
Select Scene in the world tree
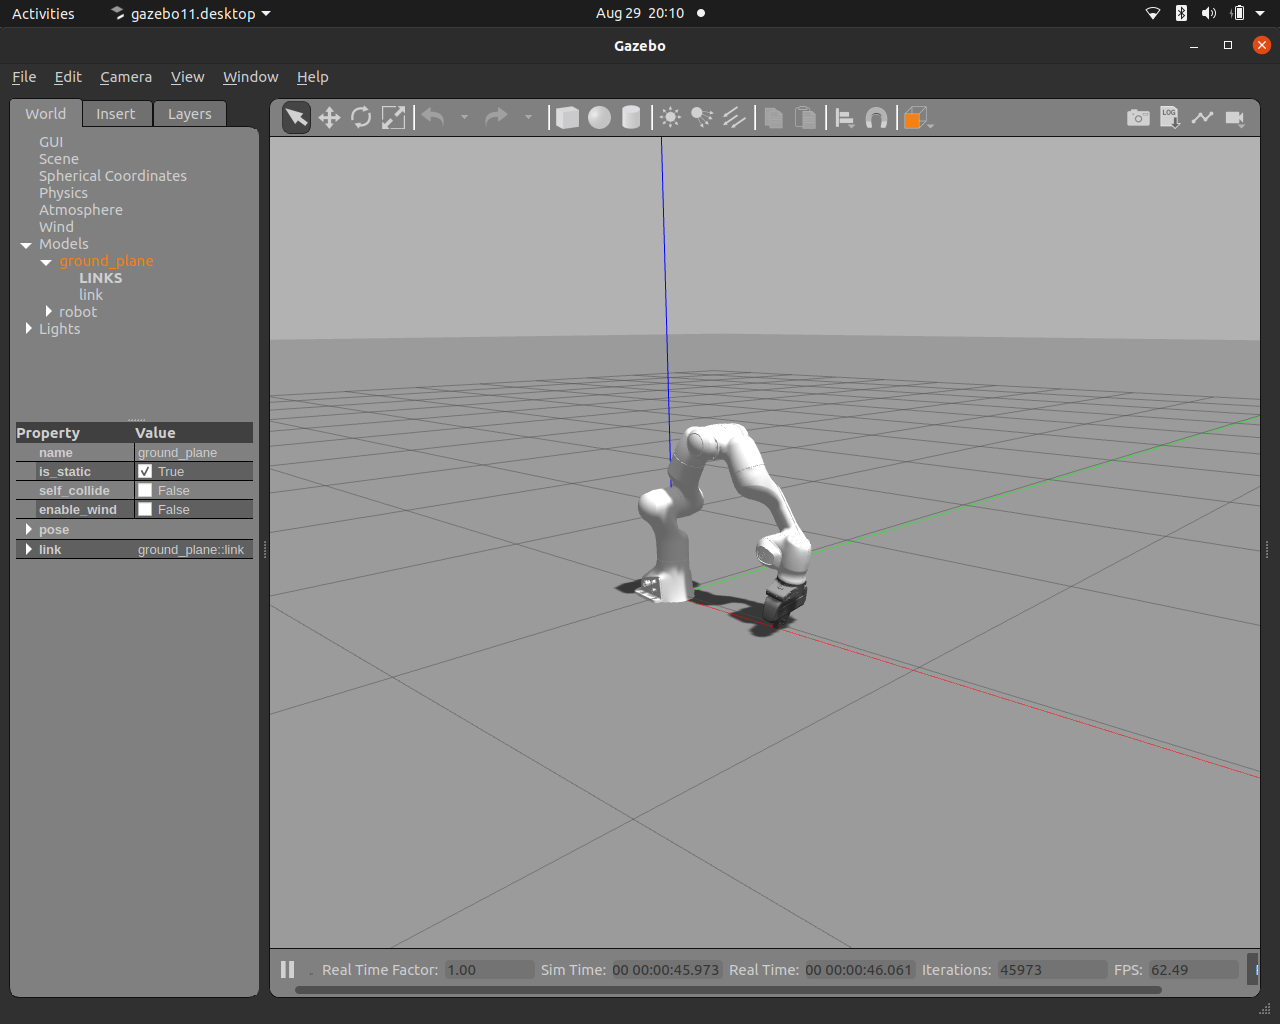(x=59, y=159)
